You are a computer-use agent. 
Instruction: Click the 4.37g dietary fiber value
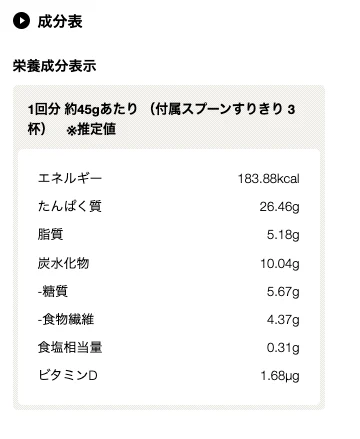click(x=283, y=320)
